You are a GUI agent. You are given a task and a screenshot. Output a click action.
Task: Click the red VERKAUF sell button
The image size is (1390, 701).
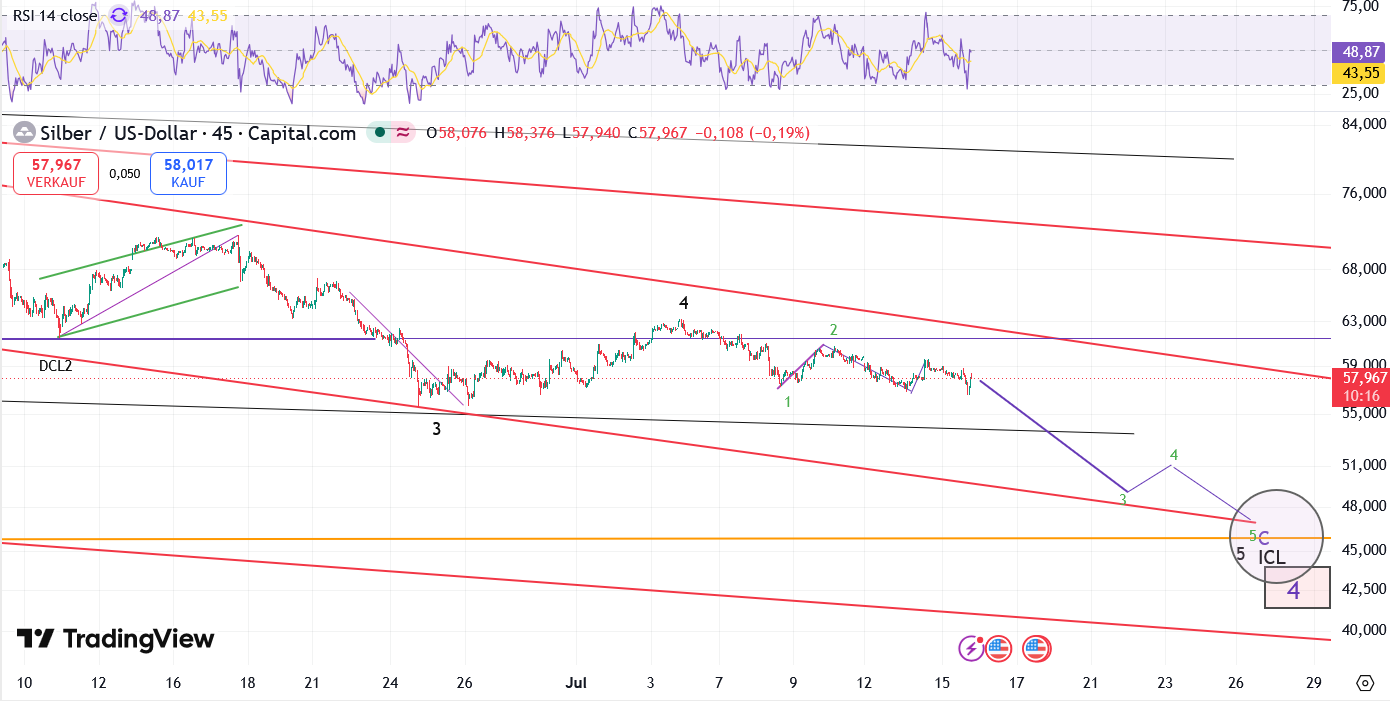[56, 173]
